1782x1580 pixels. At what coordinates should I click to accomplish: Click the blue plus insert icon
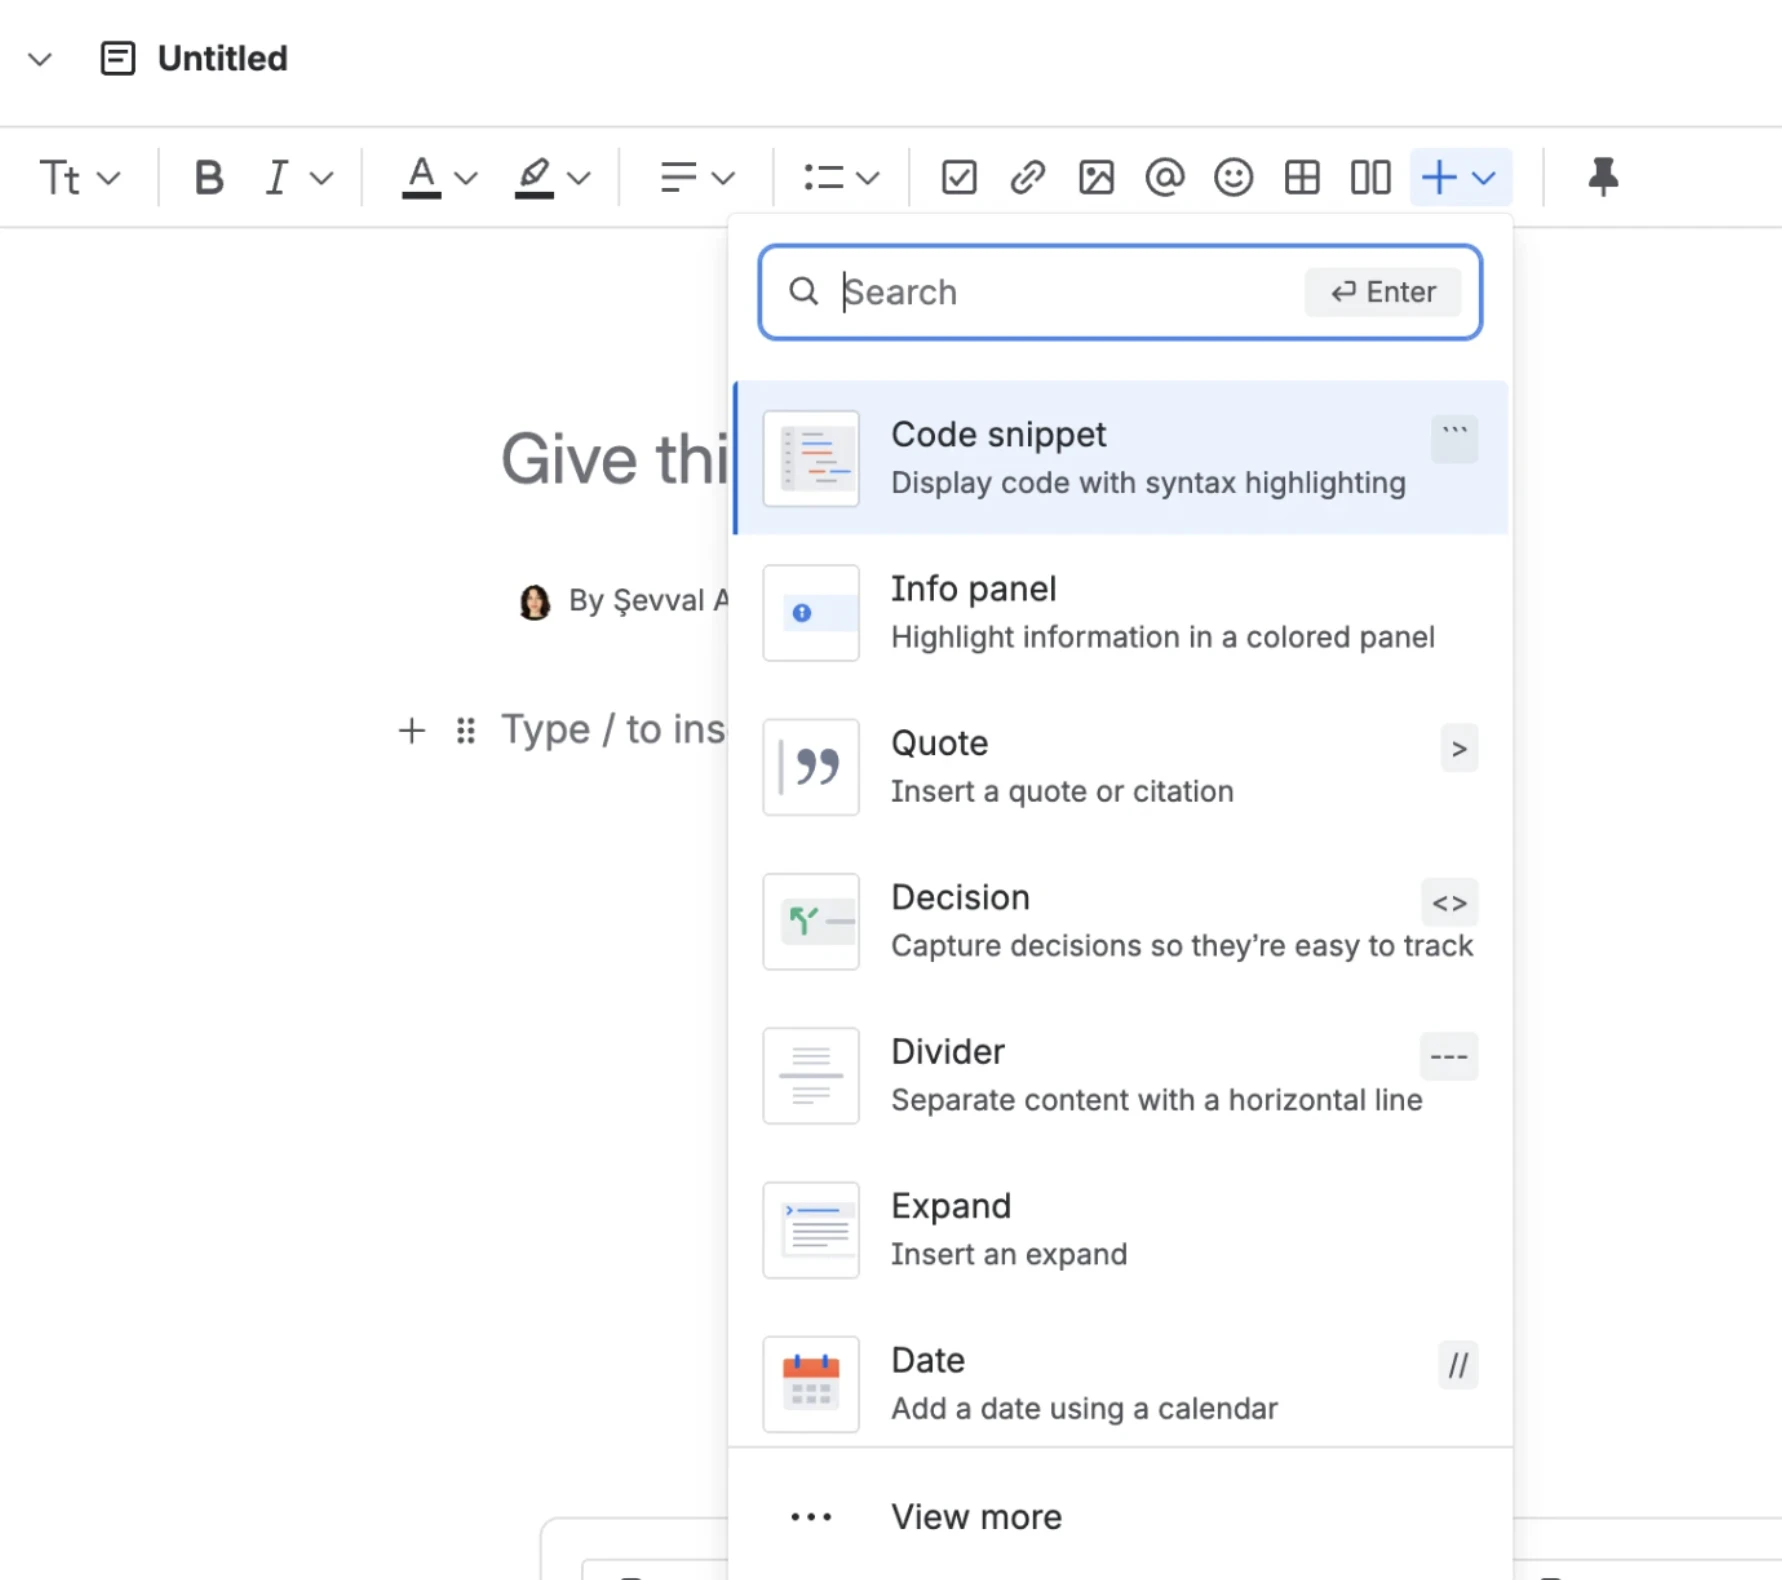(1439, 178)
